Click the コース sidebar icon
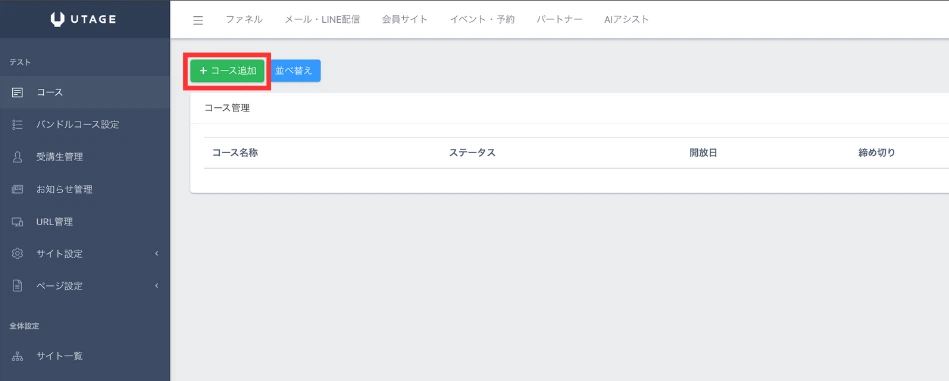Screen dimensions: 949x381 [18, 93]
